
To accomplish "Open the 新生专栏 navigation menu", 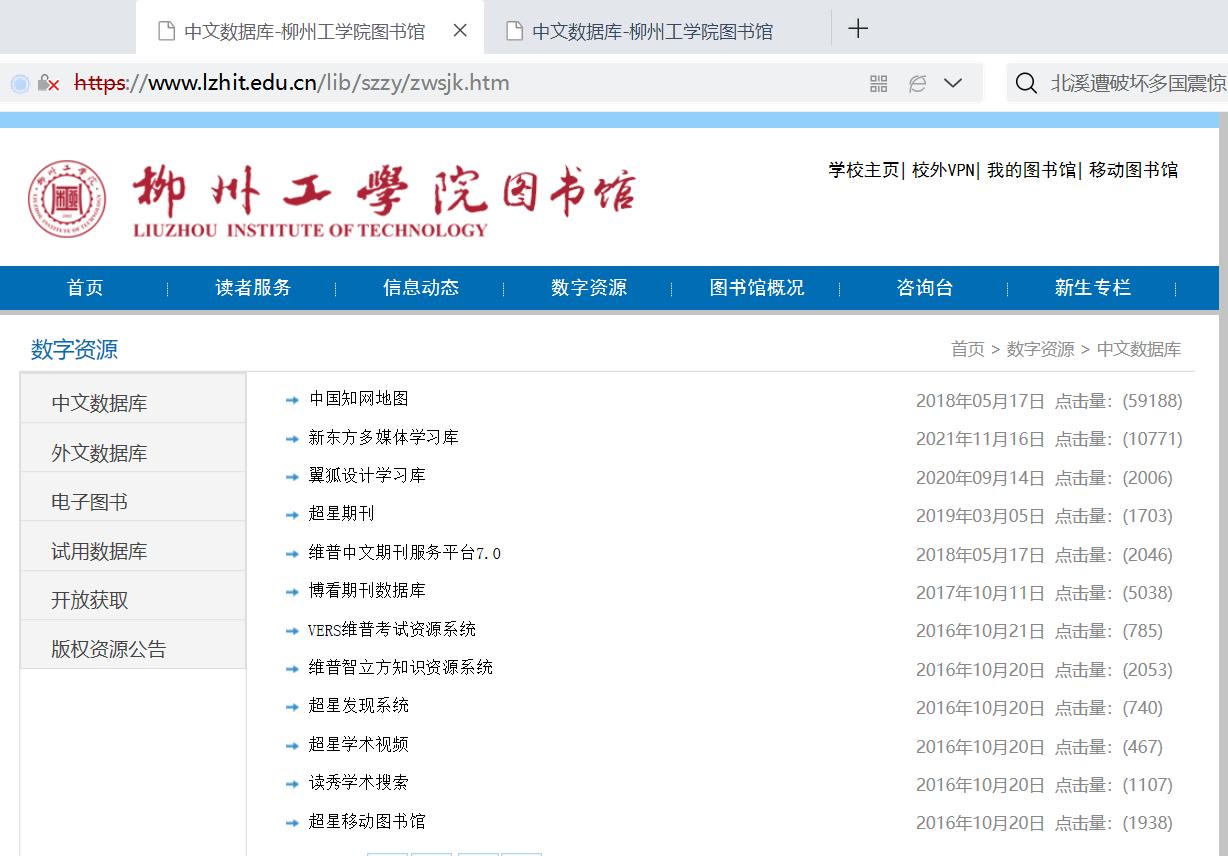I will pyautogui.click(x=1093, y=288).
